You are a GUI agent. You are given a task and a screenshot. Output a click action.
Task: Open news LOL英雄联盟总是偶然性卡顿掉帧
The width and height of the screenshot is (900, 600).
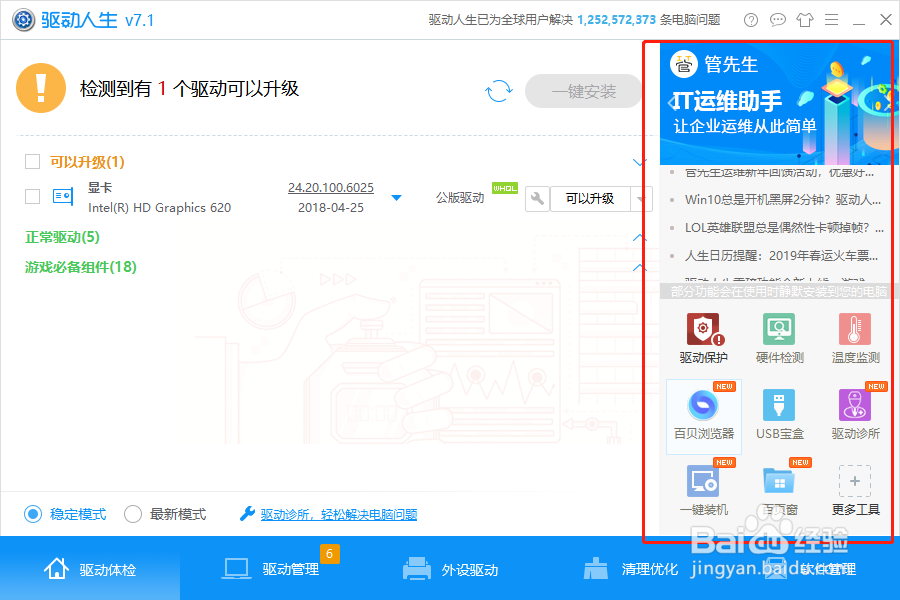coord(784,227)
